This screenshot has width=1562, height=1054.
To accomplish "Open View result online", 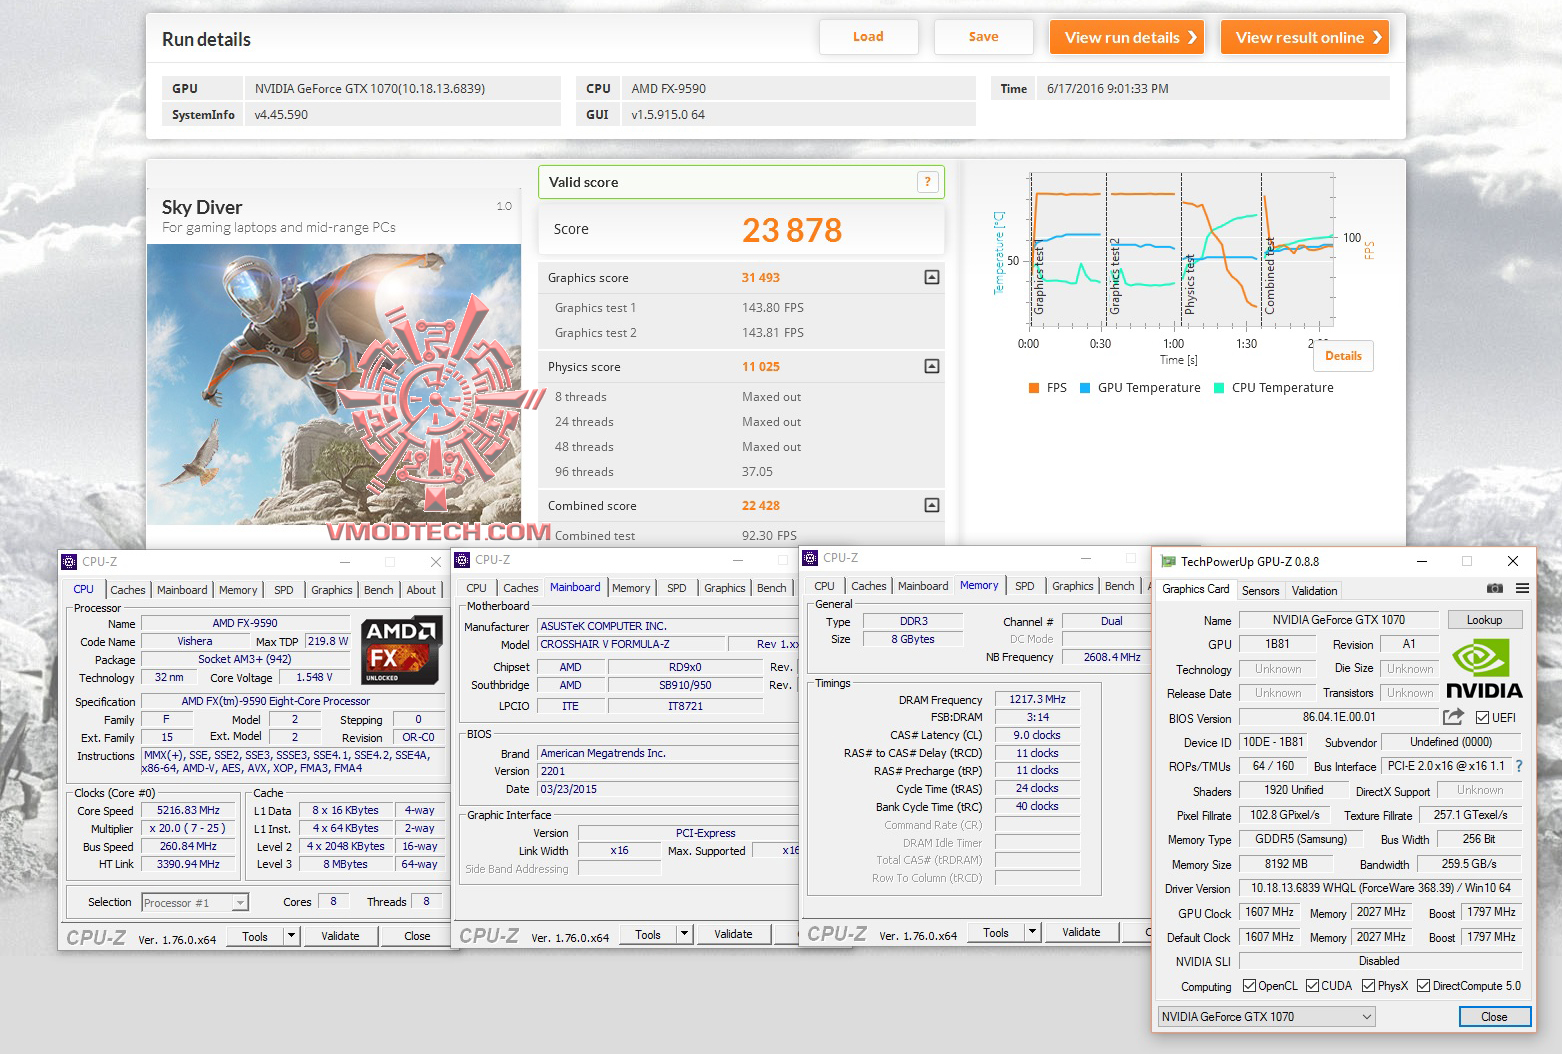I will [x=1305, y=37].
